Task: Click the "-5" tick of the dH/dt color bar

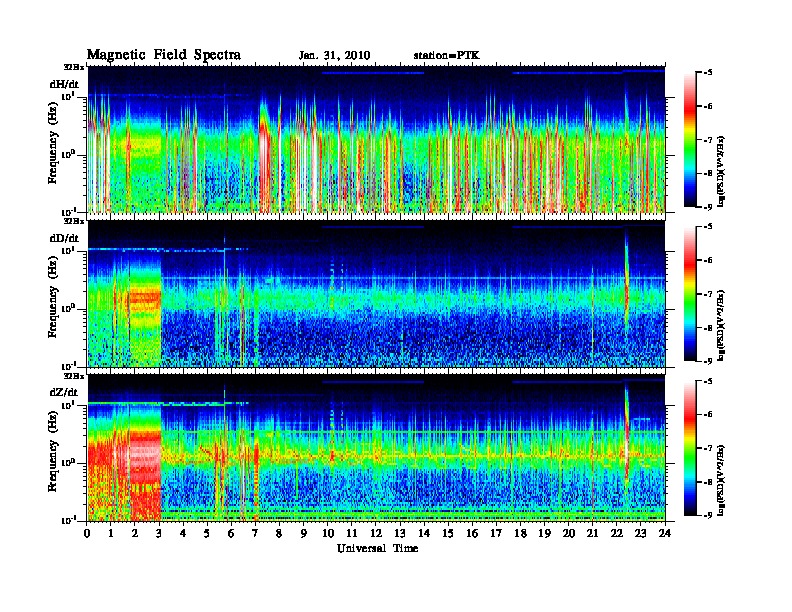Action: (707, 73)
